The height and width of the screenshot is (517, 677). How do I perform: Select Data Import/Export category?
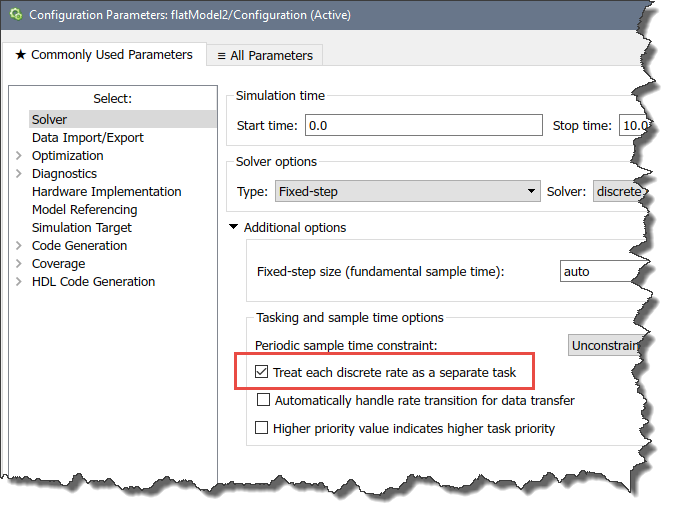tap(87, 138)
